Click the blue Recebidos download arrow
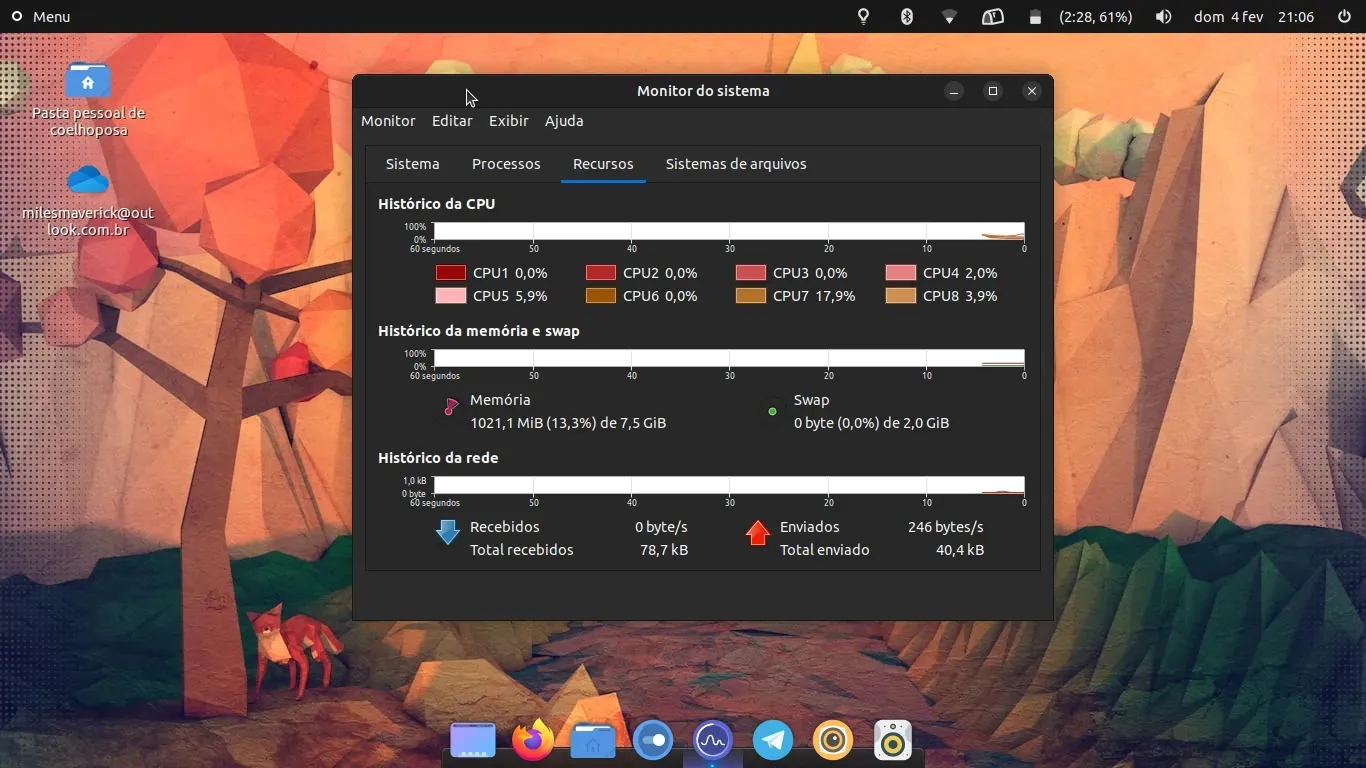The image size is (1366, 768). [x=448, y=533]
